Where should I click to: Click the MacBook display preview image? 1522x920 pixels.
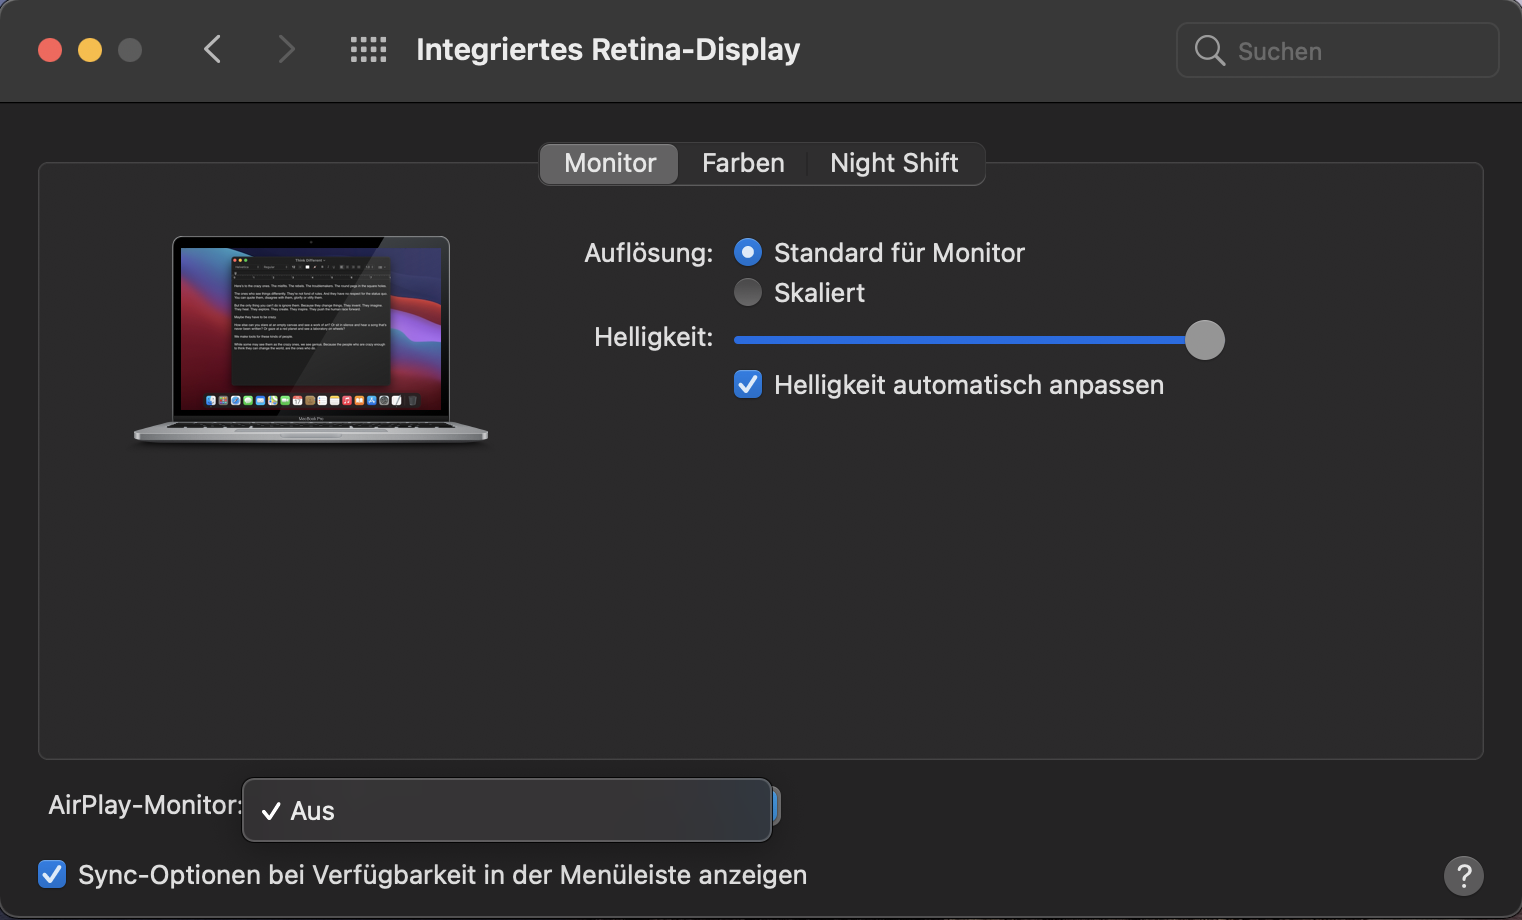pyautogui.click(x=311, y=338)
